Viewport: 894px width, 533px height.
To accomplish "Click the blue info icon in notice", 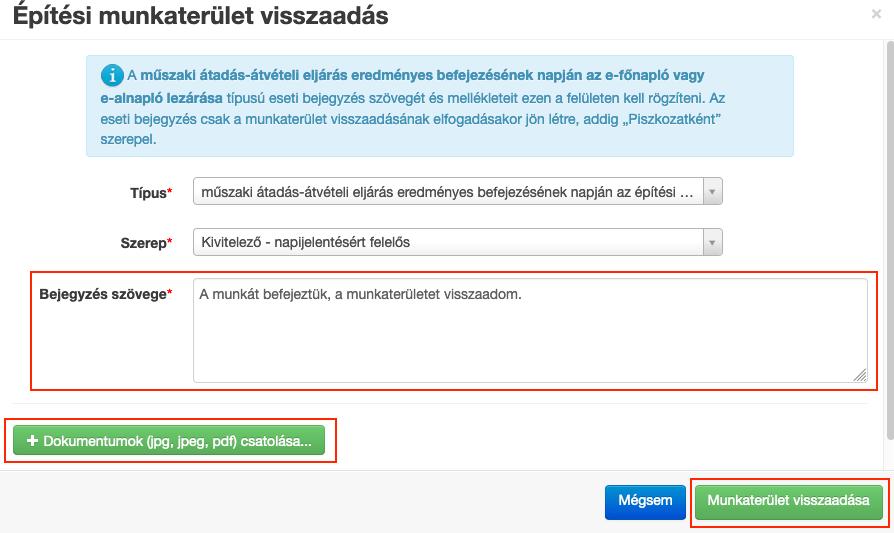I will pyautogui.click(x=112, y=75).
